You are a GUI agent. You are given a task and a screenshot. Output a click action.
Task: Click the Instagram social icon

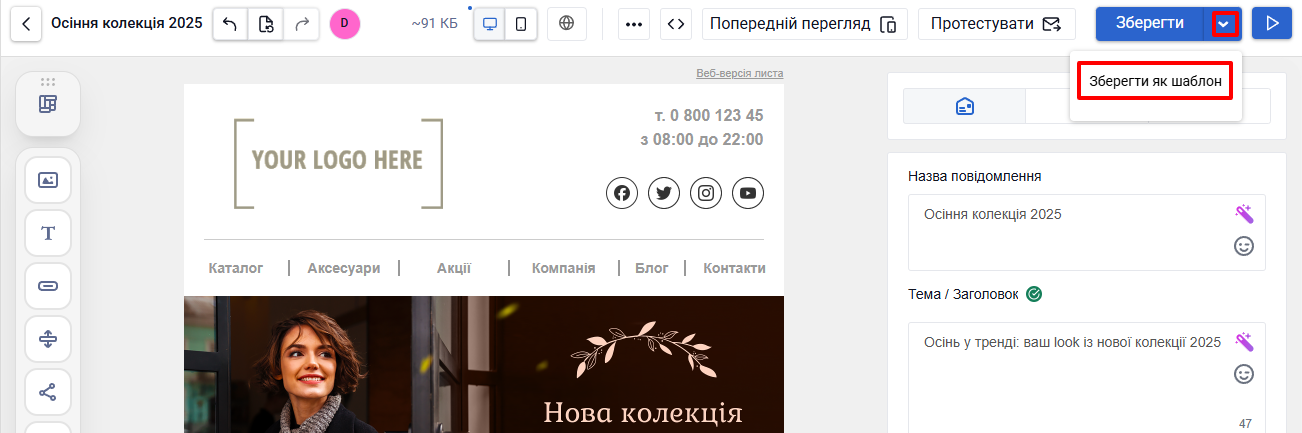tap(706, 193)
